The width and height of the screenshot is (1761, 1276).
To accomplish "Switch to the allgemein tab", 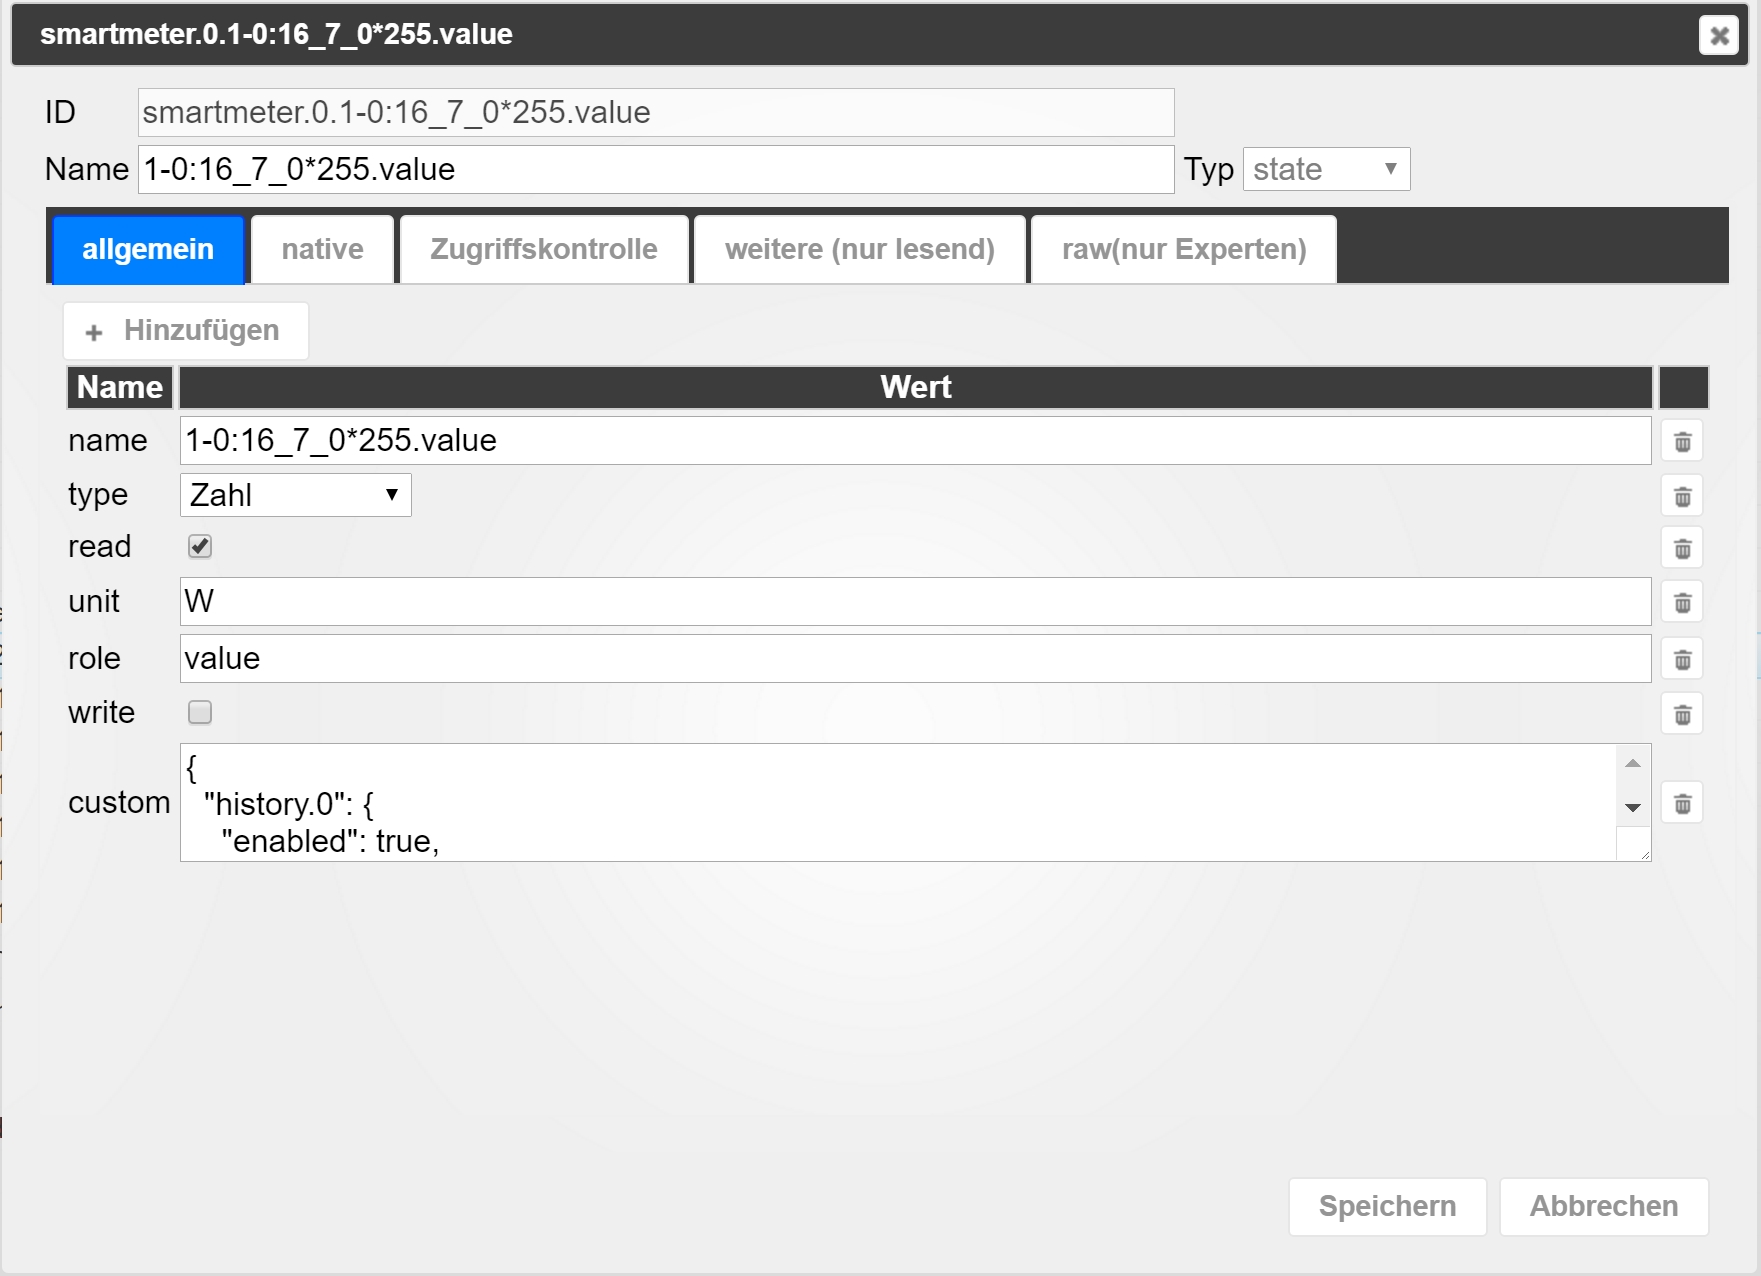I will pyautogui.click(x=148, y=249).
